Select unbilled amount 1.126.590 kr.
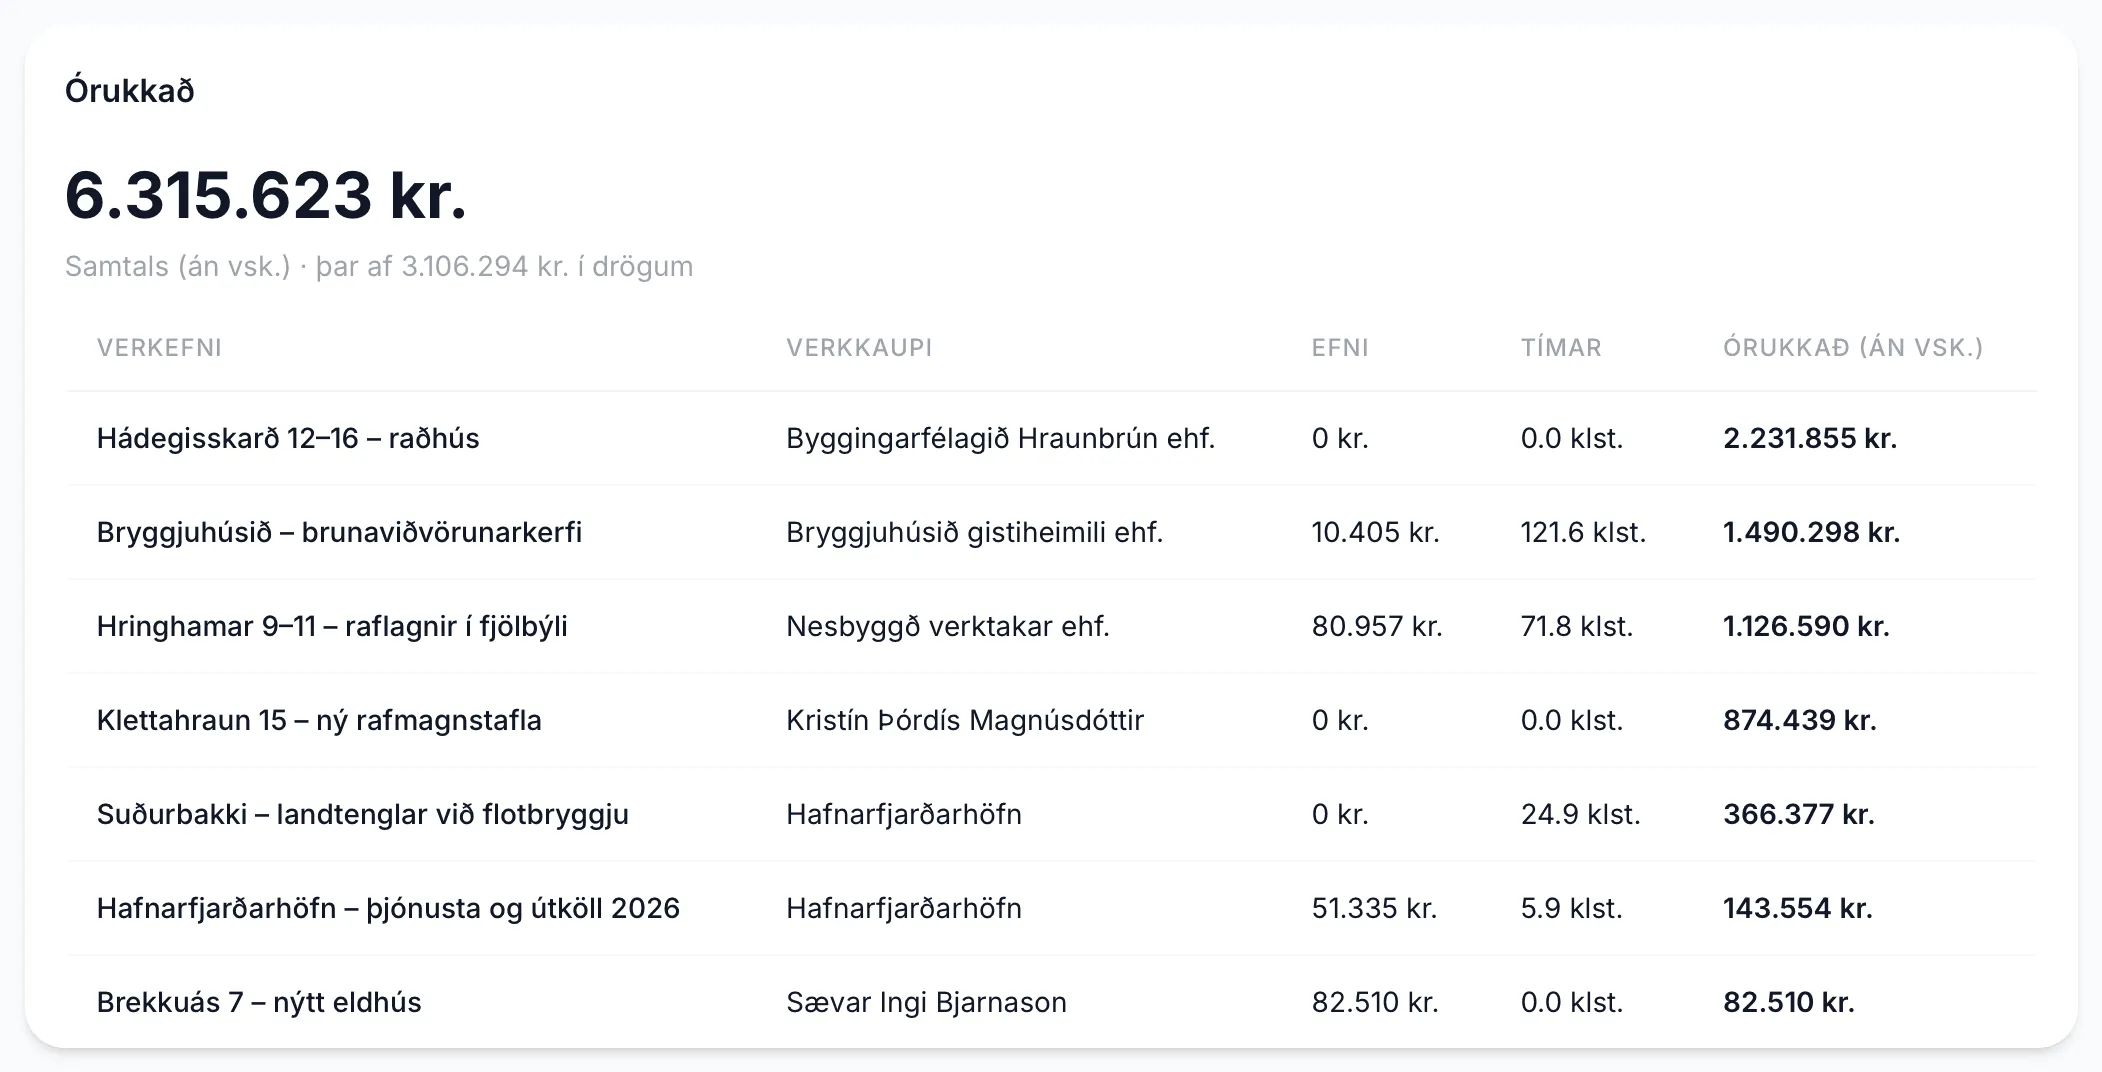 click(1806, 626)
